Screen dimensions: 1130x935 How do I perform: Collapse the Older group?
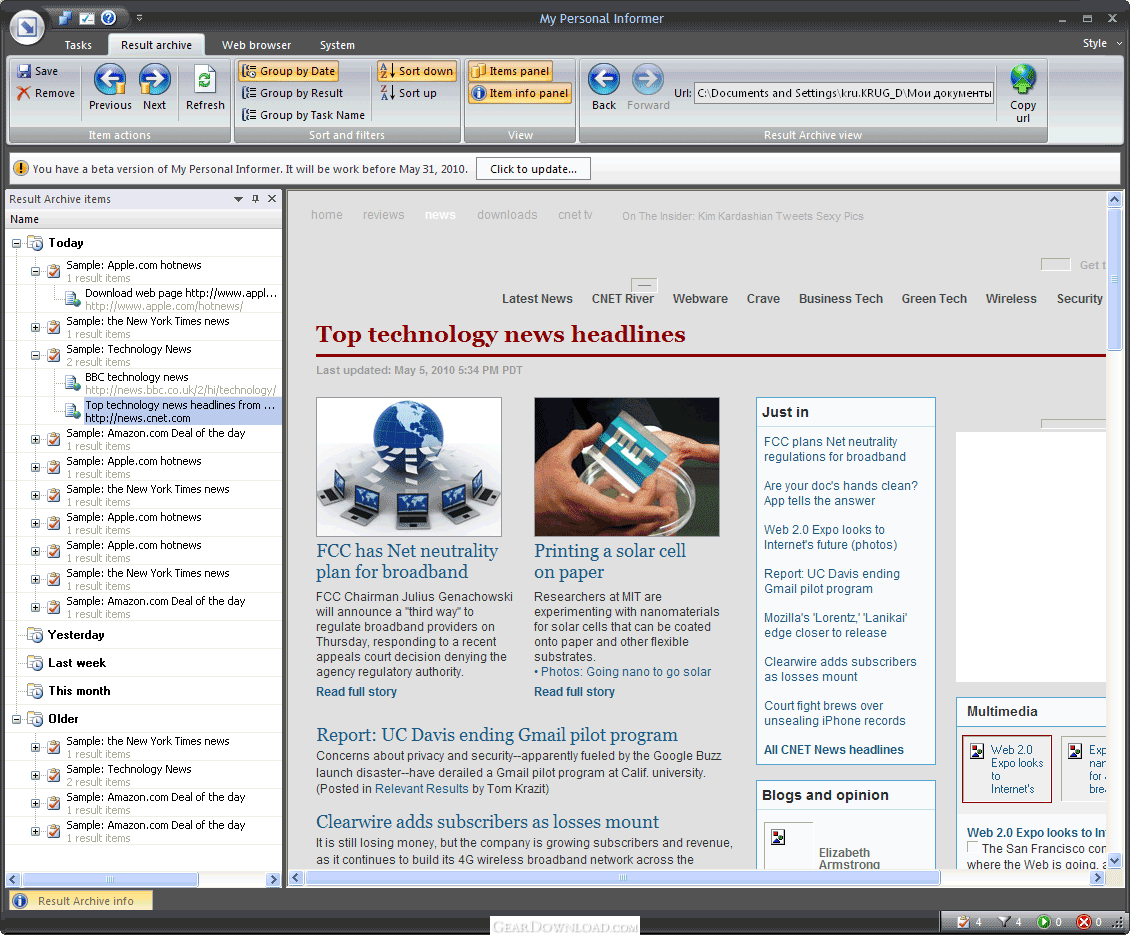pos(17,719)
